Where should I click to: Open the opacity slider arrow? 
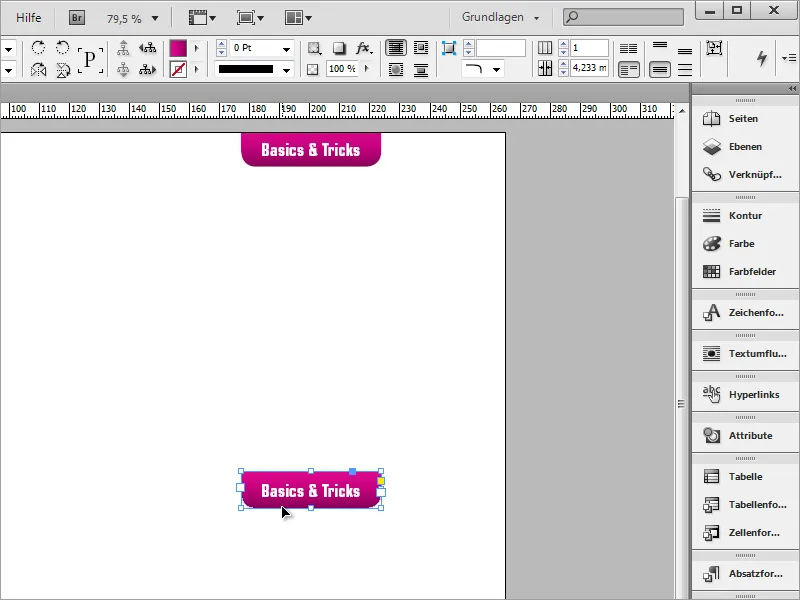click(366, 69)
